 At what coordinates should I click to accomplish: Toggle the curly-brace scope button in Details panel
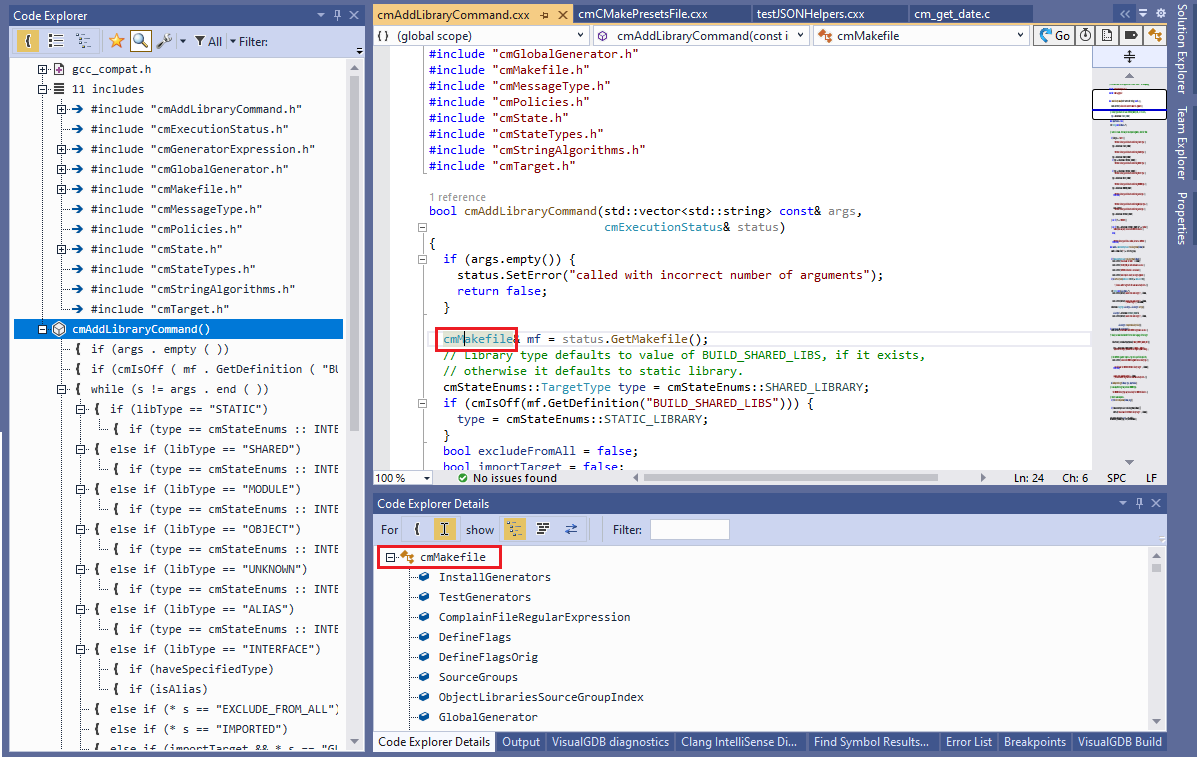(x=417, y=530)
